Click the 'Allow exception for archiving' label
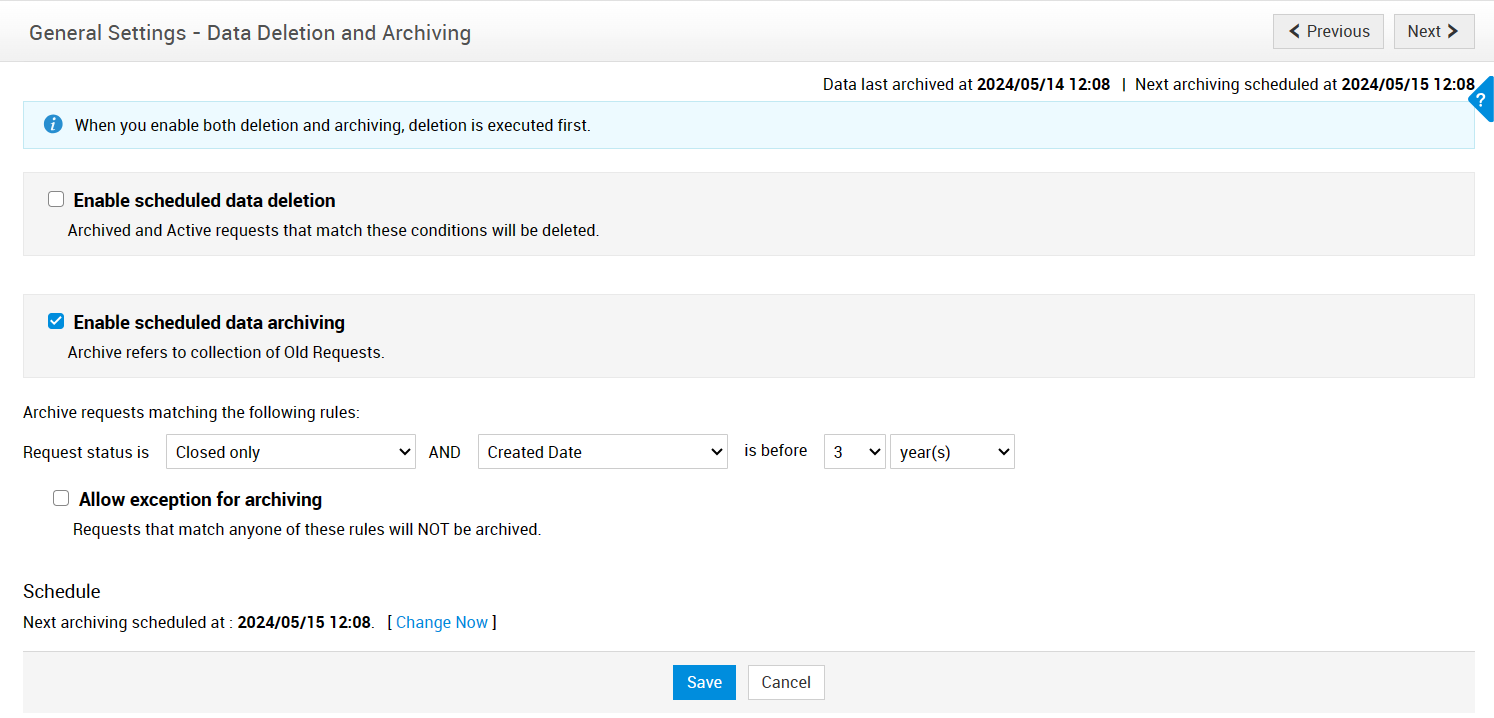 click(x=200, y=499)
